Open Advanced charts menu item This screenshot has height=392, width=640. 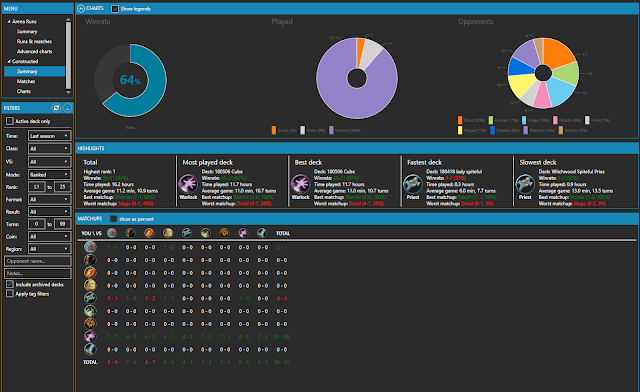(34, 51)
